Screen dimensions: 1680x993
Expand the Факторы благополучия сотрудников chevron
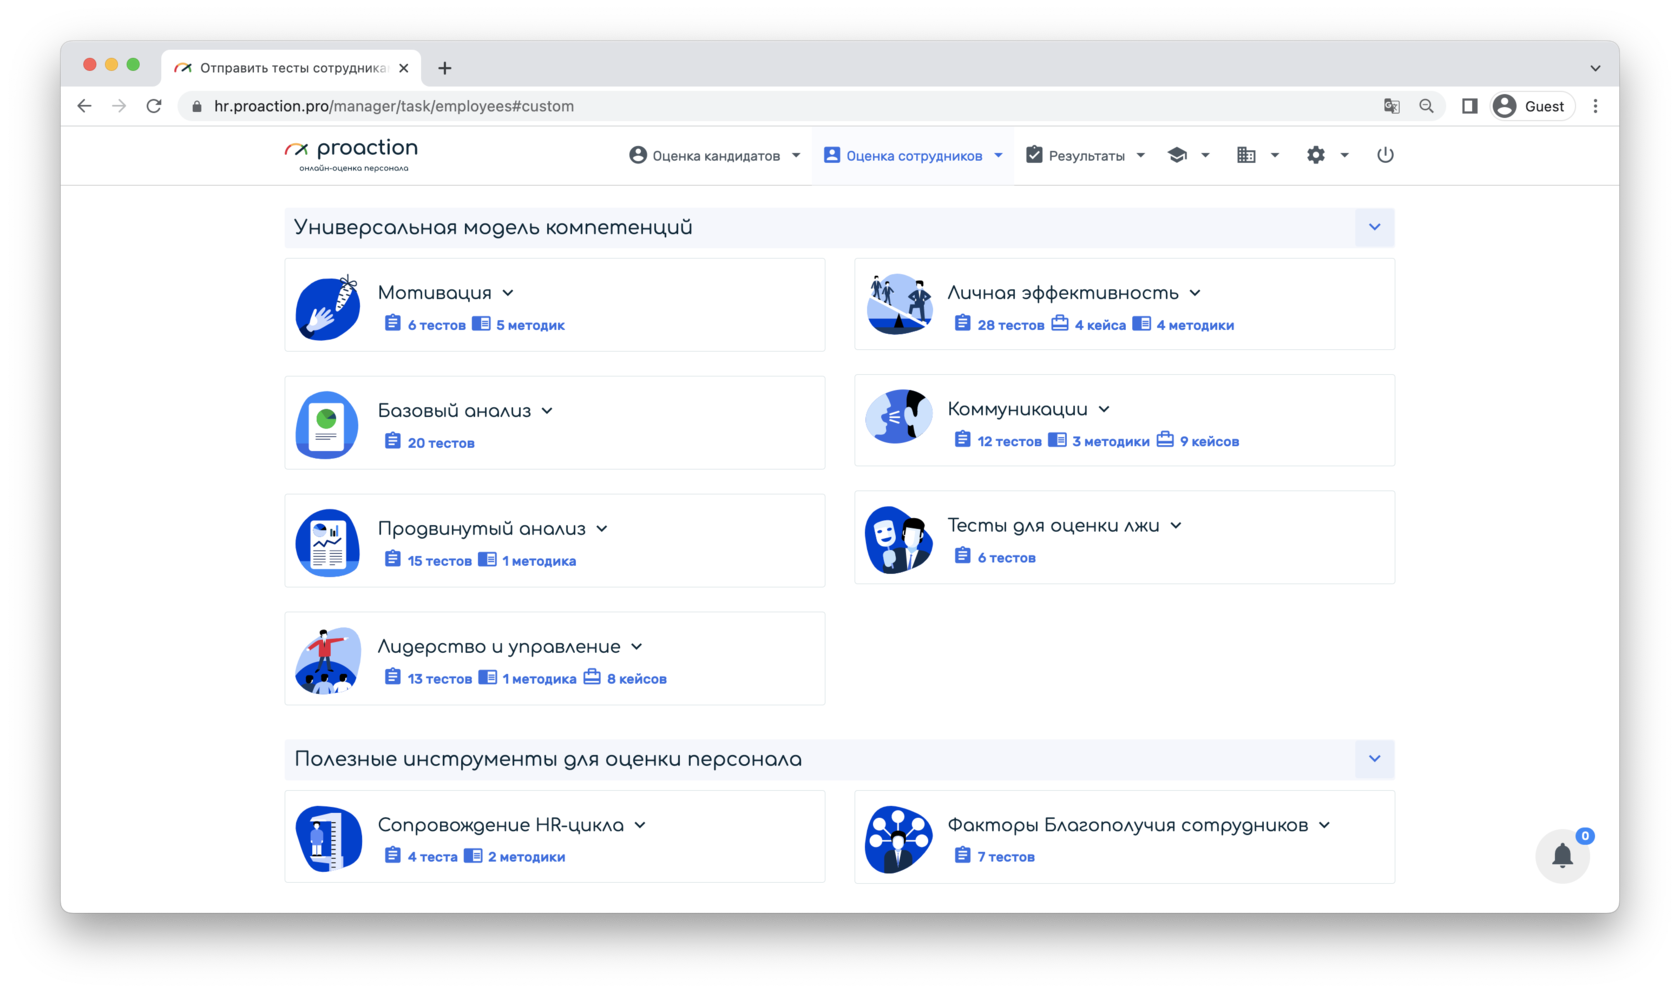[x=1325, y=825]
